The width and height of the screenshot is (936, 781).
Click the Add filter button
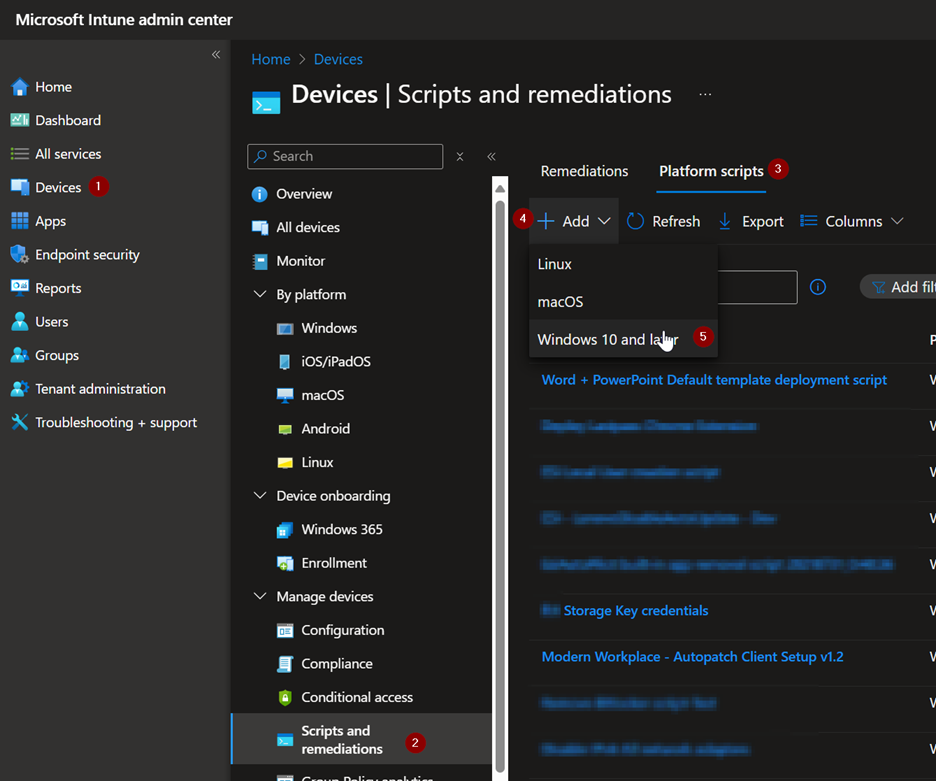coord(899,287)
